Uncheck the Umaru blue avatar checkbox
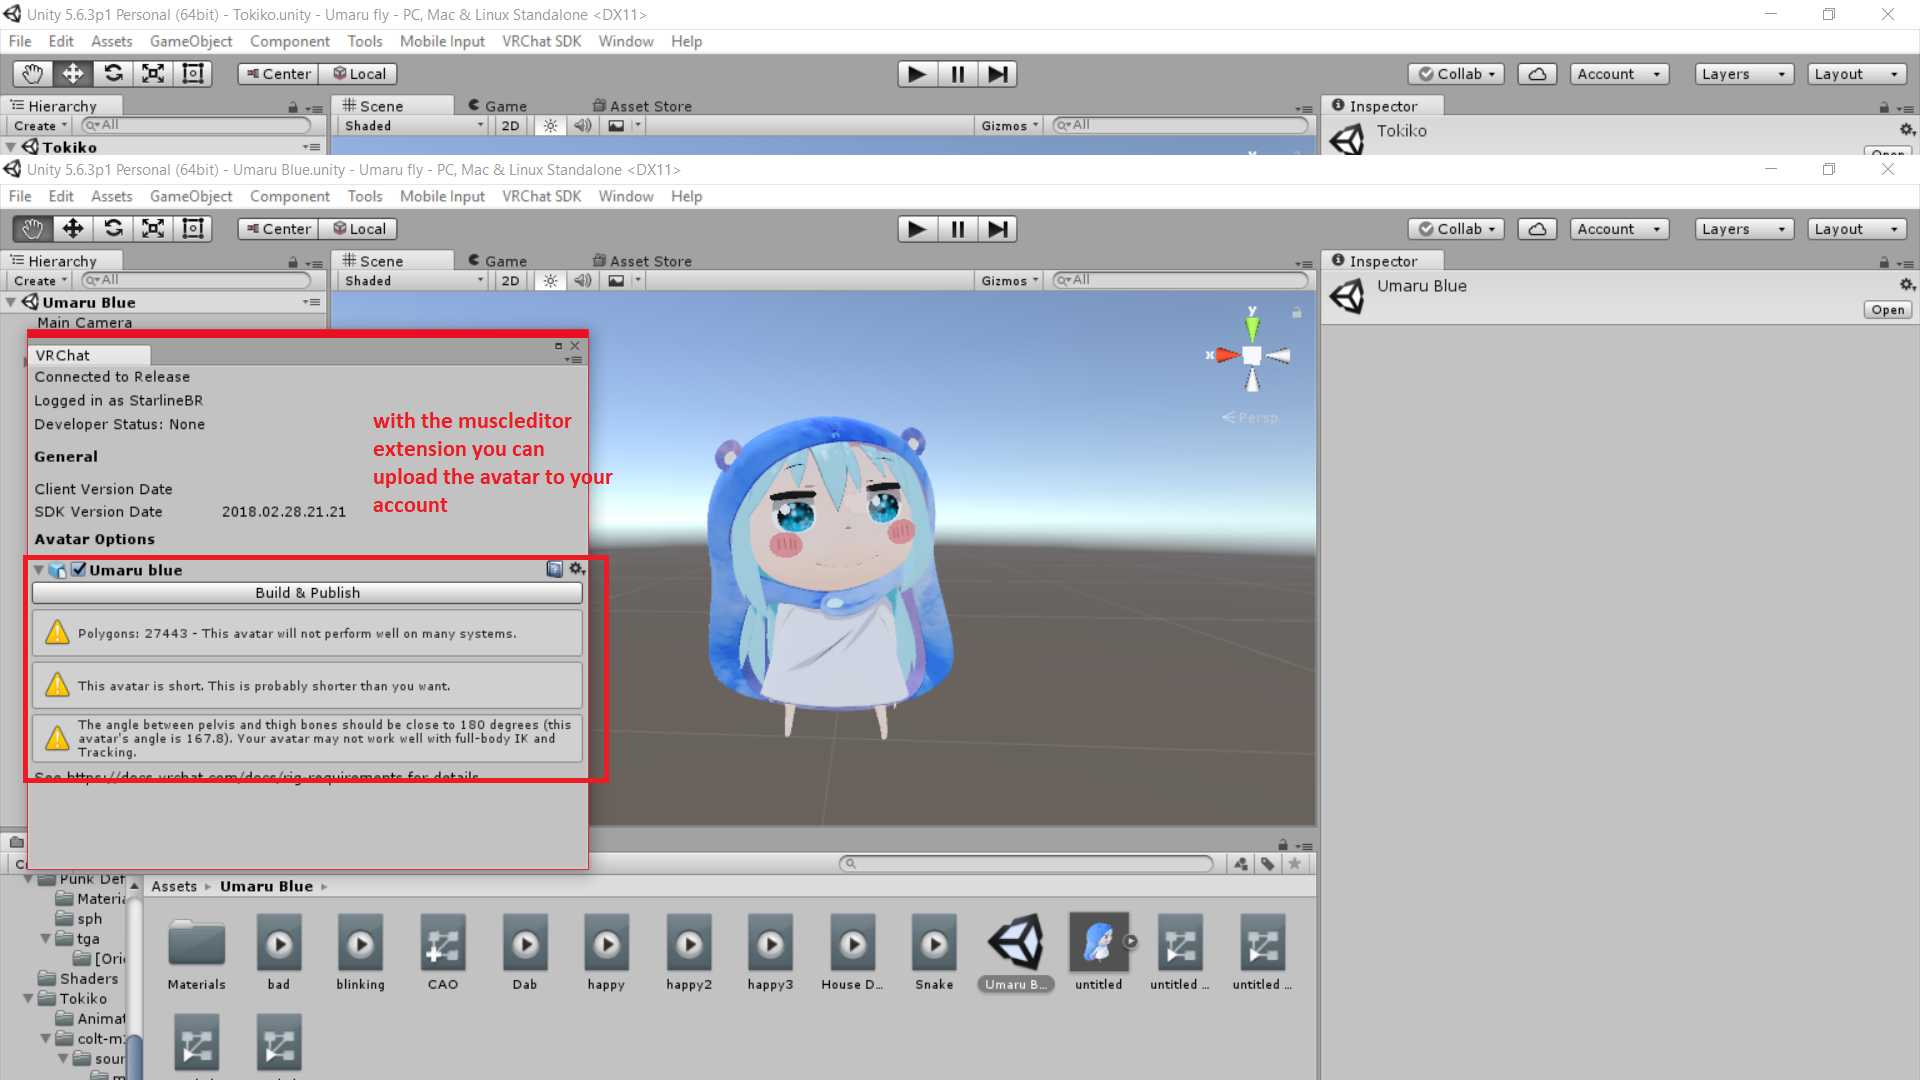Screen dimensions: 1920x1080 pyautogui.click(x=79, y=570)
